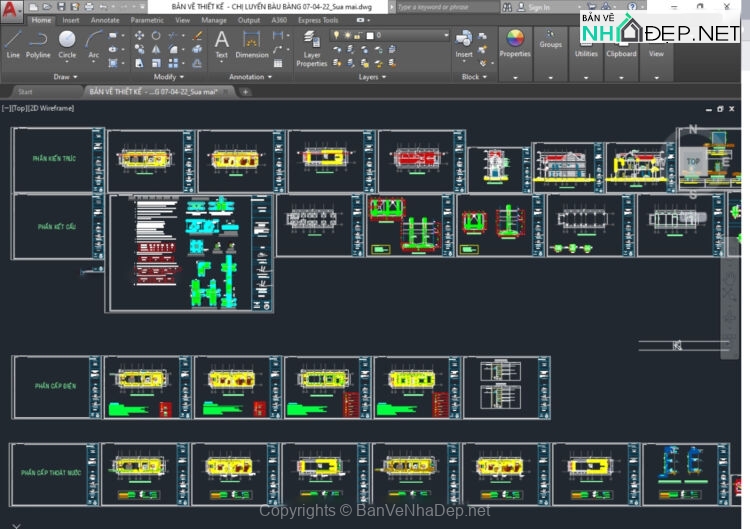Image resolution: width=750 pixels, height=529 pixels.
Task: Open the Express Tools ribbon tab
Action: tap(318, 19)
